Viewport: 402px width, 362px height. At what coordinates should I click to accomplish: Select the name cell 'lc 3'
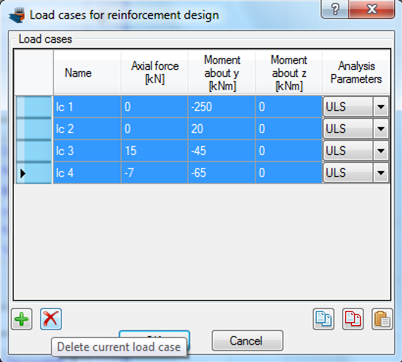click(x=87, y=151)
